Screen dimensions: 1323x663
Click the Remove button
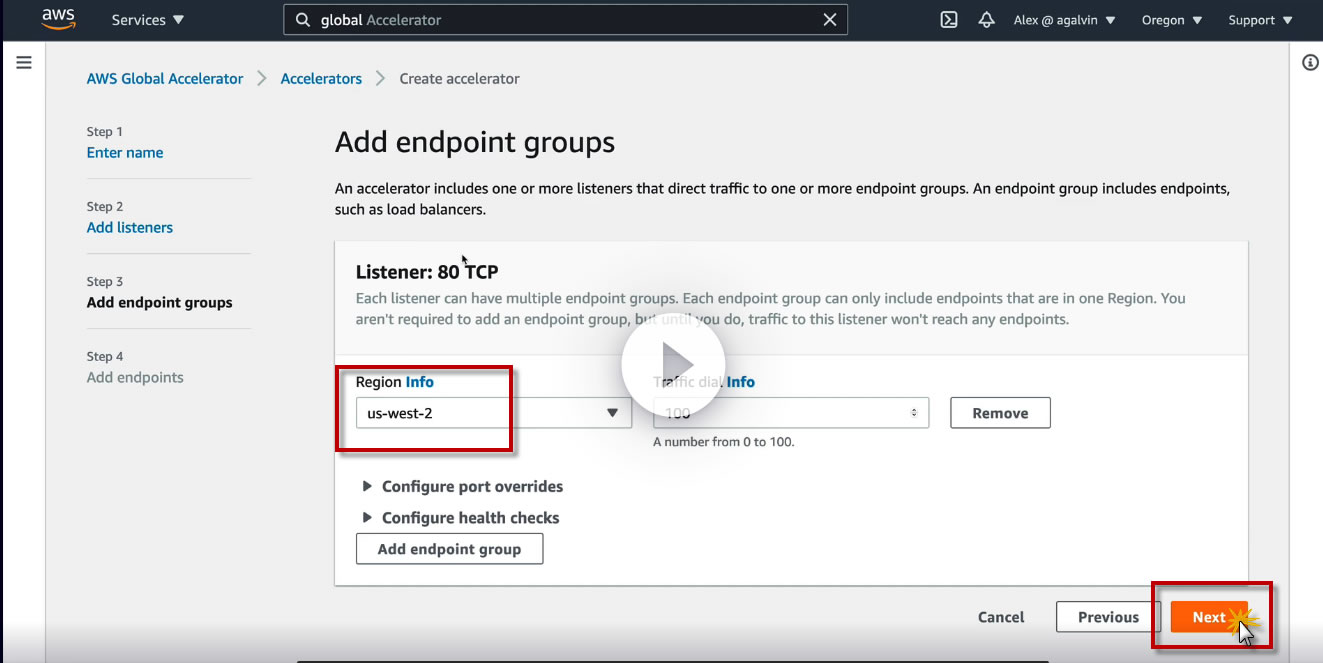(1000, 413)
